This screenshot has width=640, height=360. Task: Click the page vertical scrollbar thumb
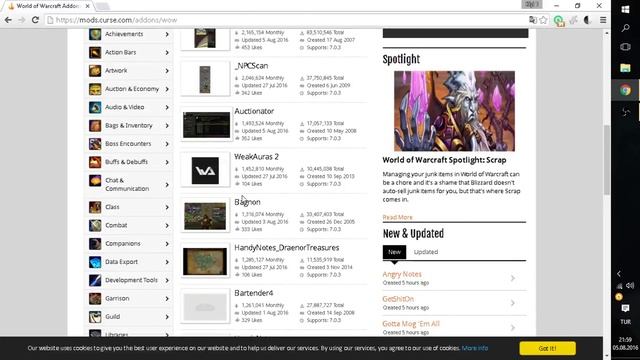tap(607, 160)
